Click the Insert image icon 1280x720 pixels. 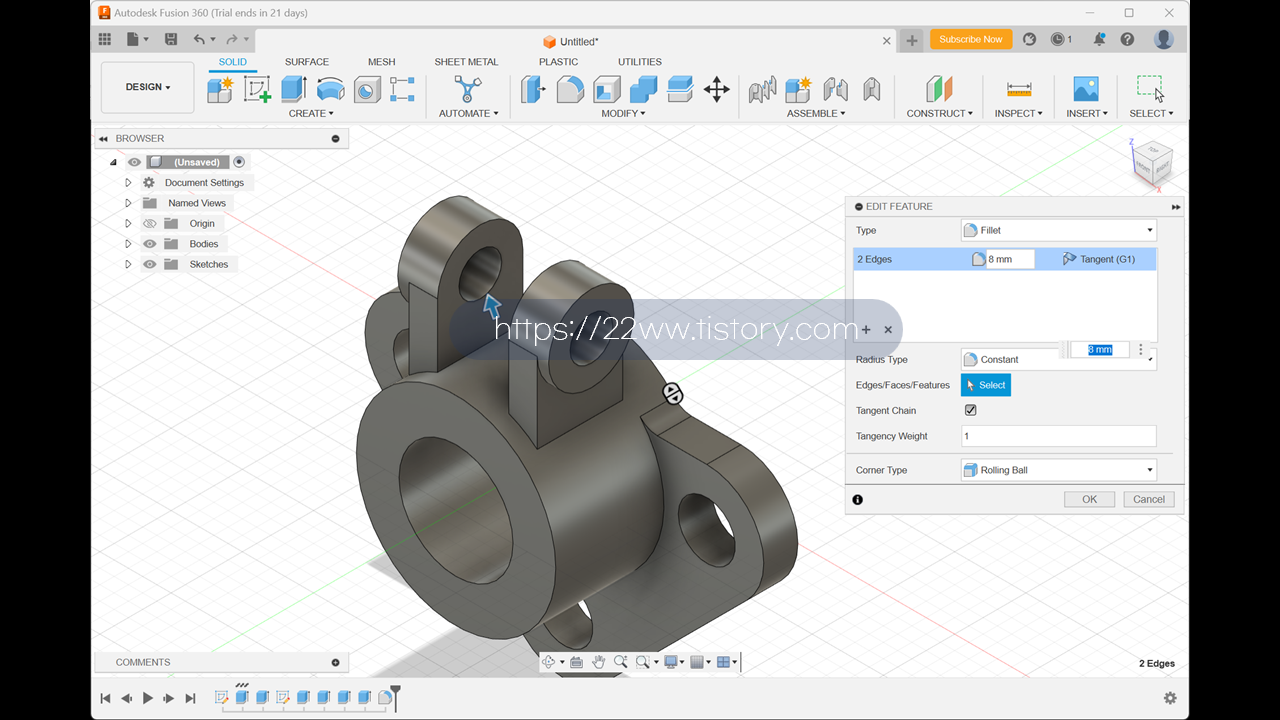click(x=1086, y=89)
